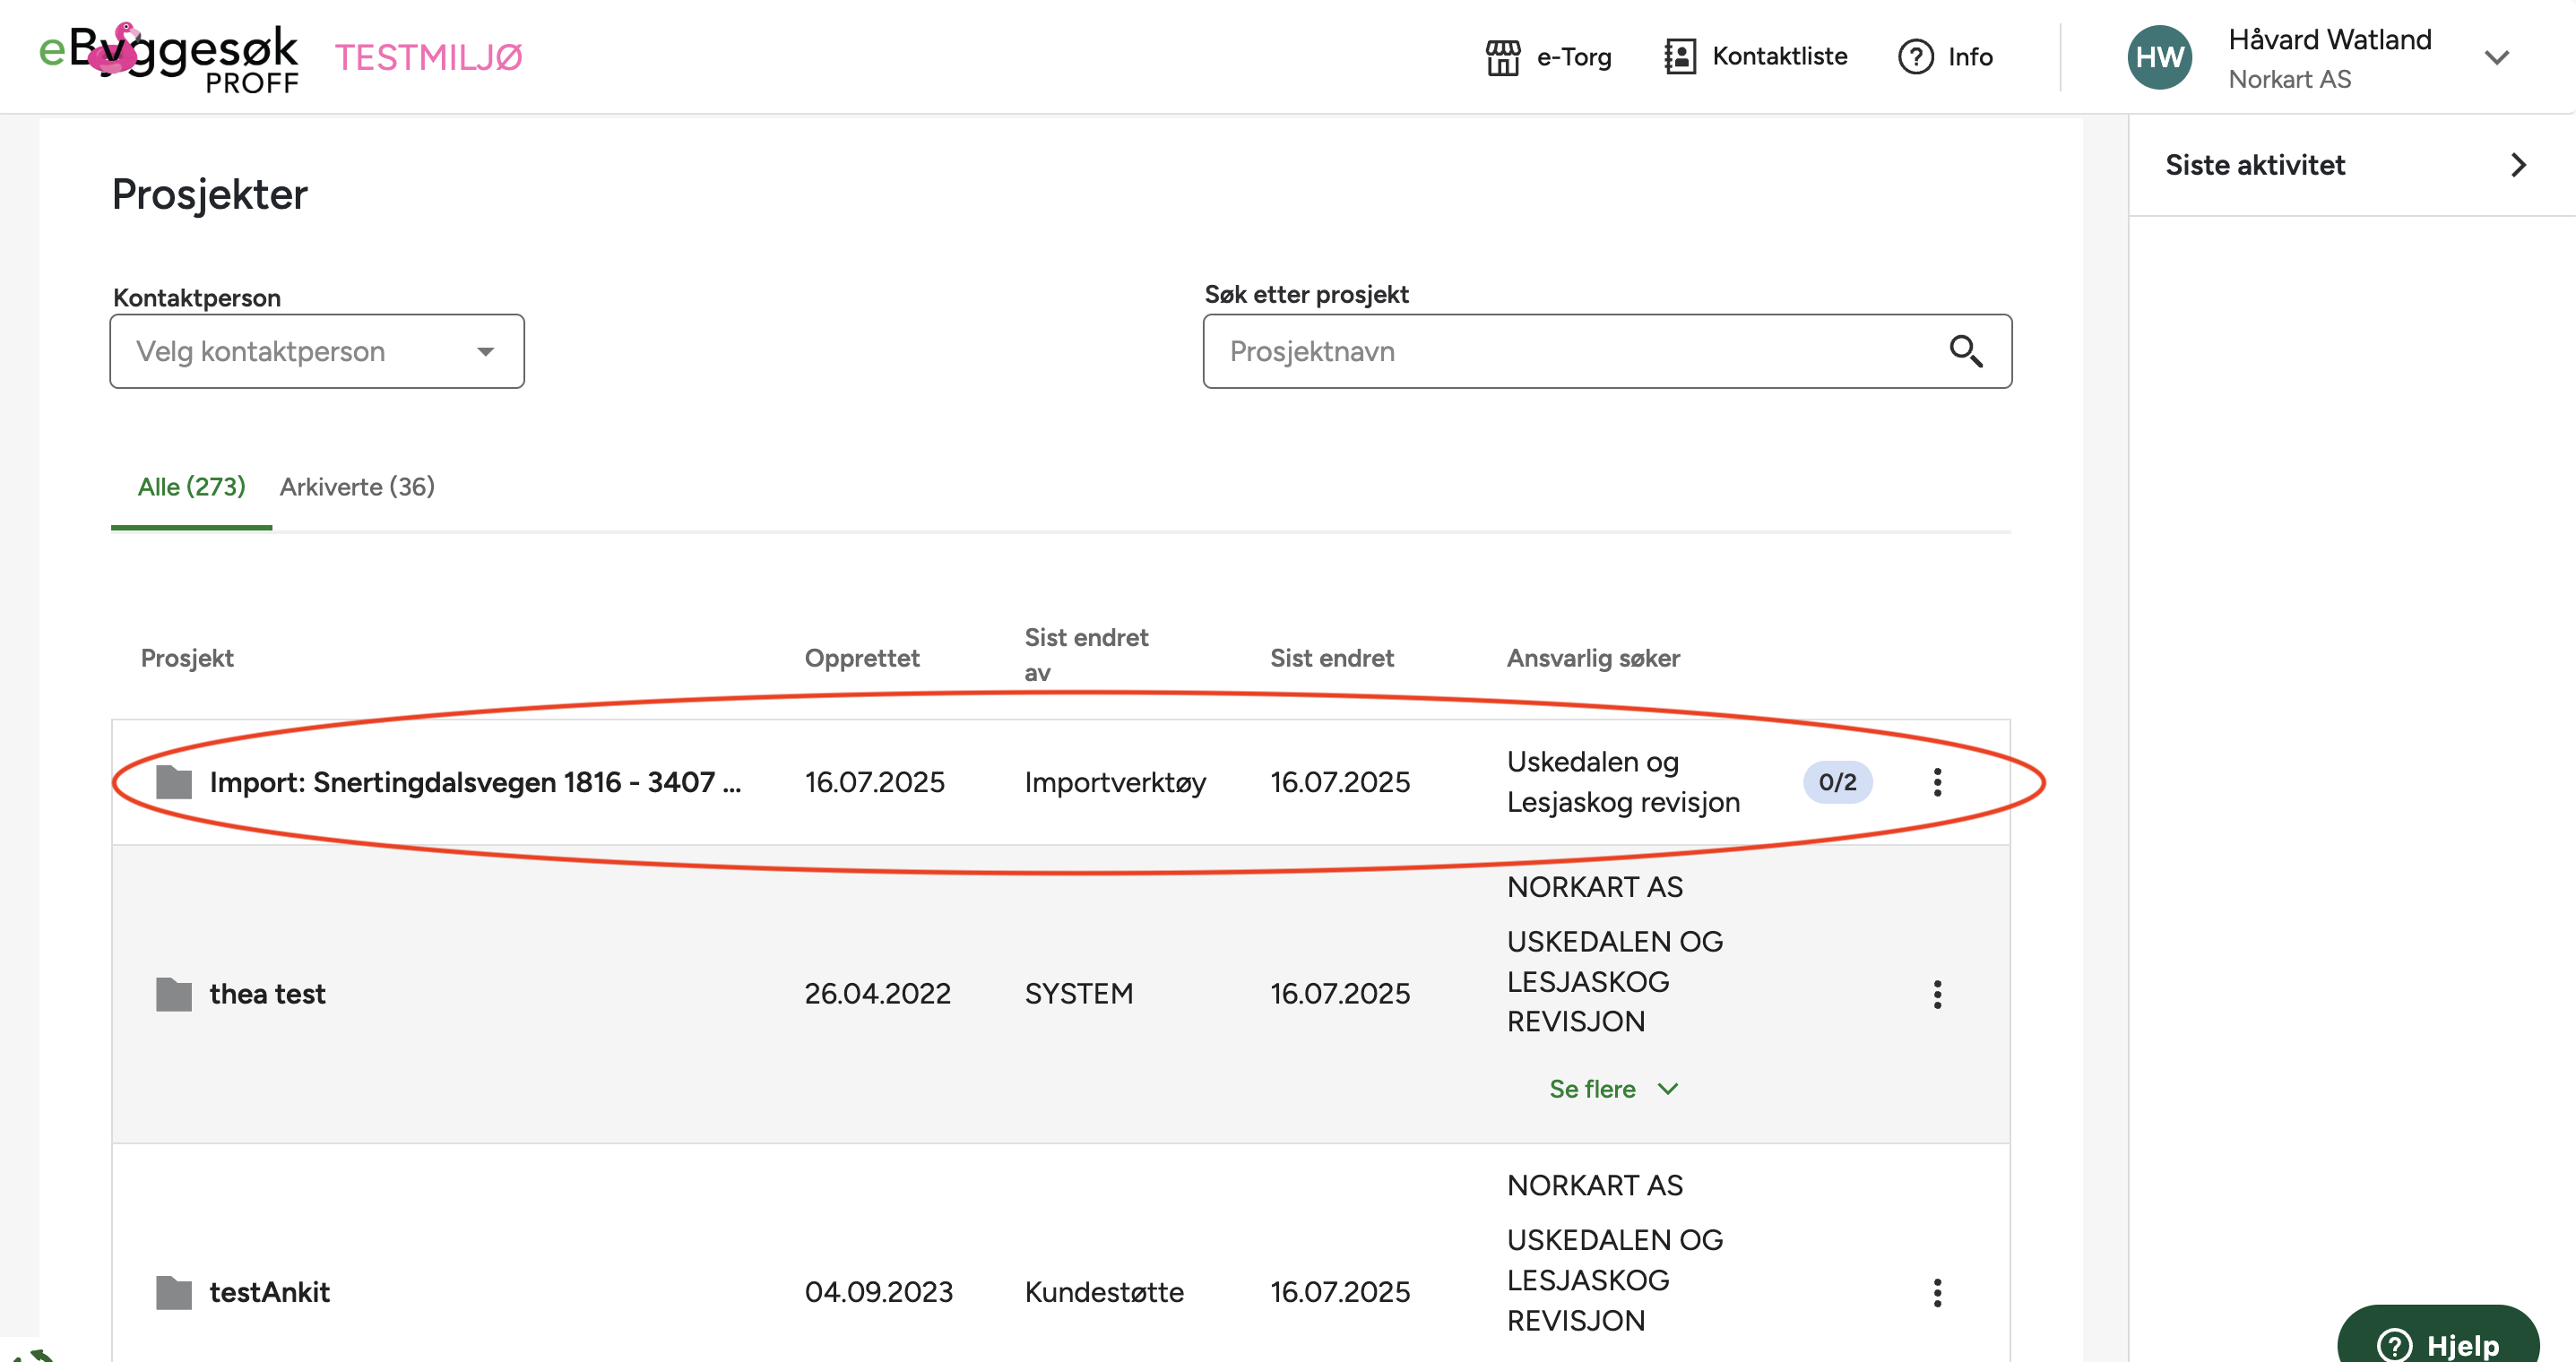The image size is (2576, 1362).
Task: Click the Info question-mark icon
Action: (1915, 57)
